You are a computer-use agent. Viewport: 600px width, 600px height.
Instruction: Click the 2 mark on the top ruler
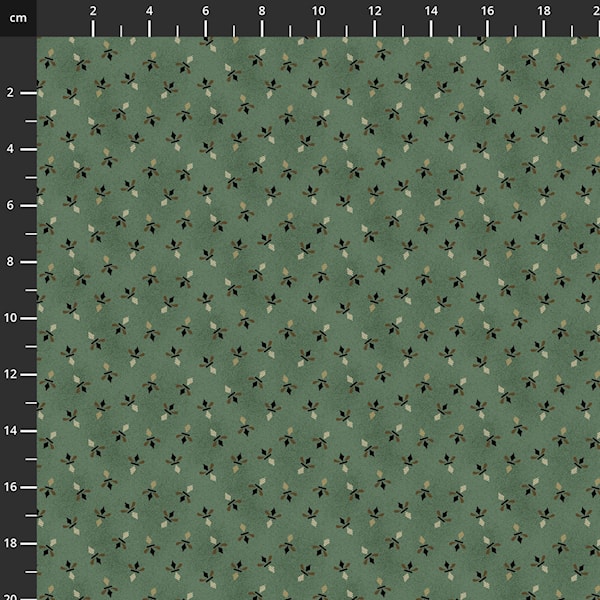point(93,11)
